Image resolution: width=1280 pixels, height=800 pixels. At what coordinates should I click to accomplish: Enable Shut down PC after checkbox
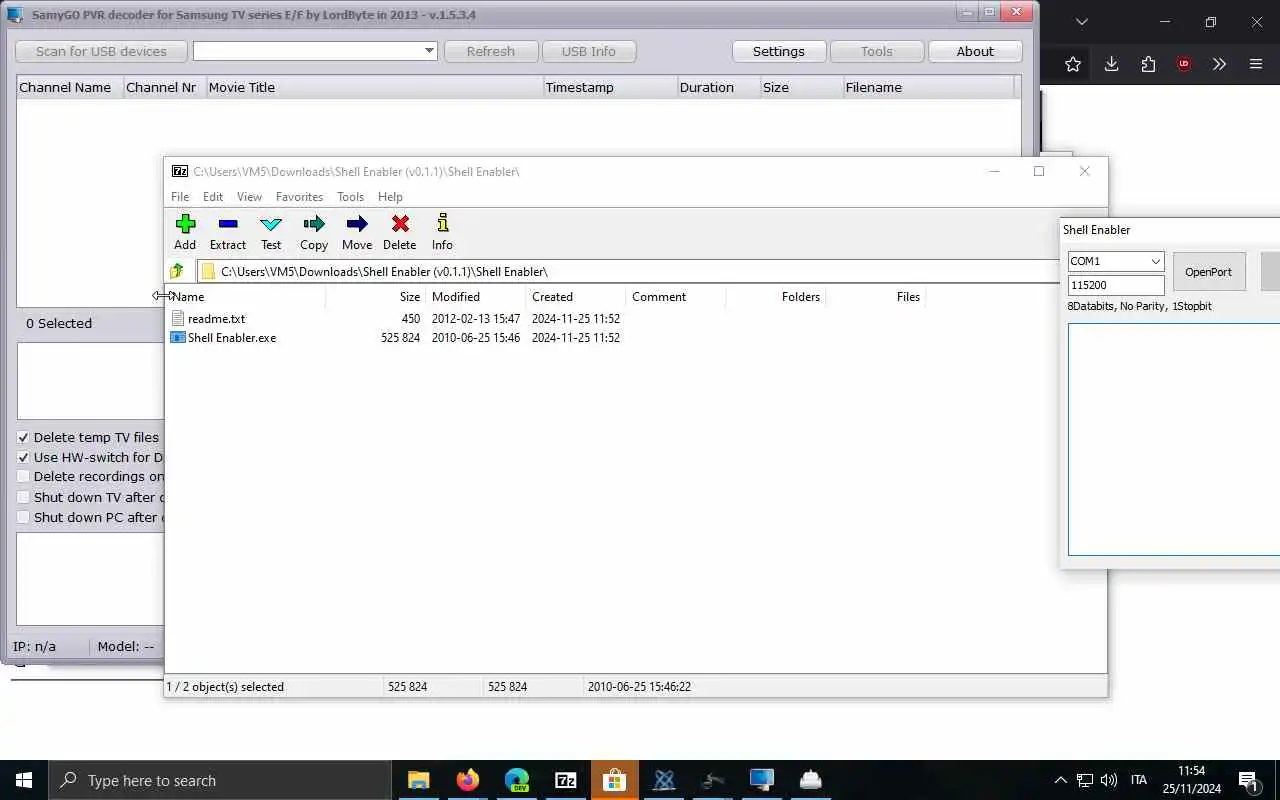[x=23, y=517]
